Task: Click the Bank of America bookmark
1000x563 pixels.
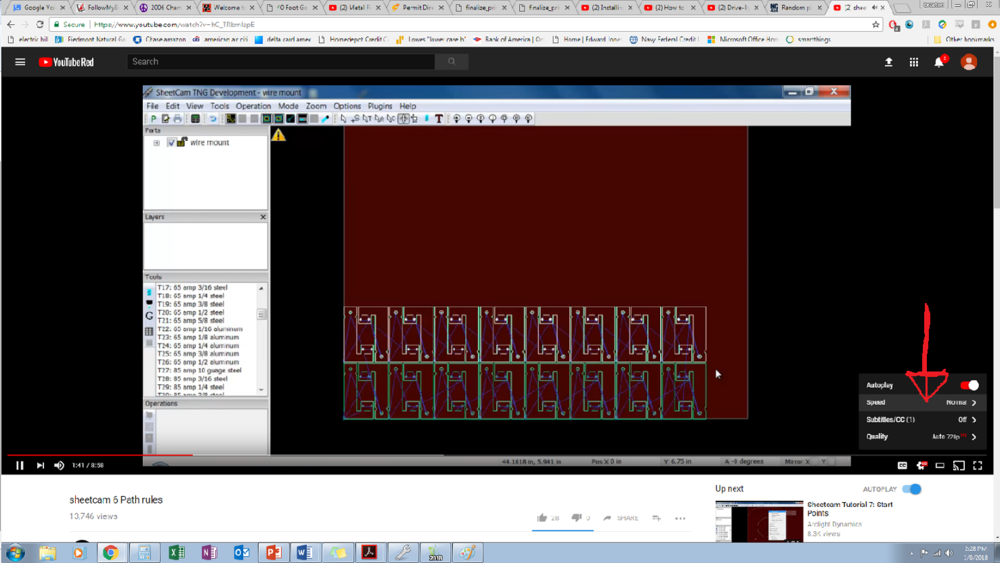Action: pos(510,40)
